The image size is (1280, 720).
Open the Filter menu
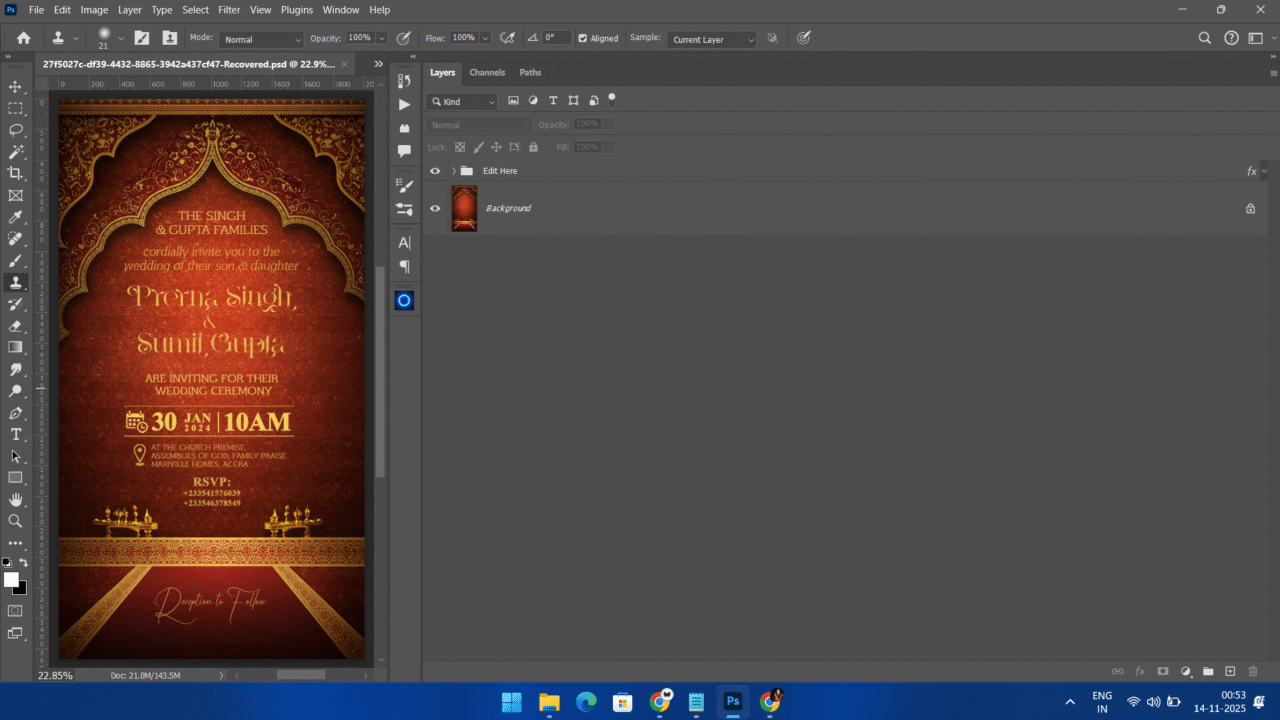[229, 9]
